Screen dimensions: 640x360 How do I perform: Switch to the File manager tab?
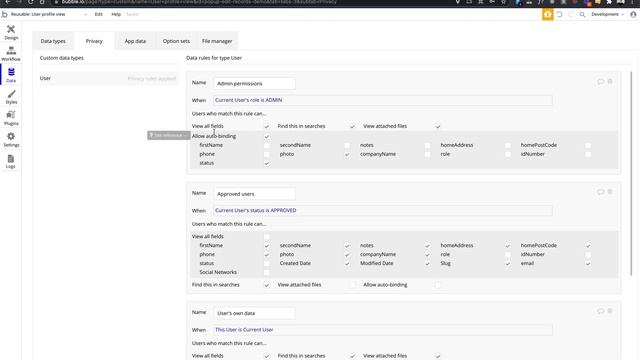click(217, 41)
